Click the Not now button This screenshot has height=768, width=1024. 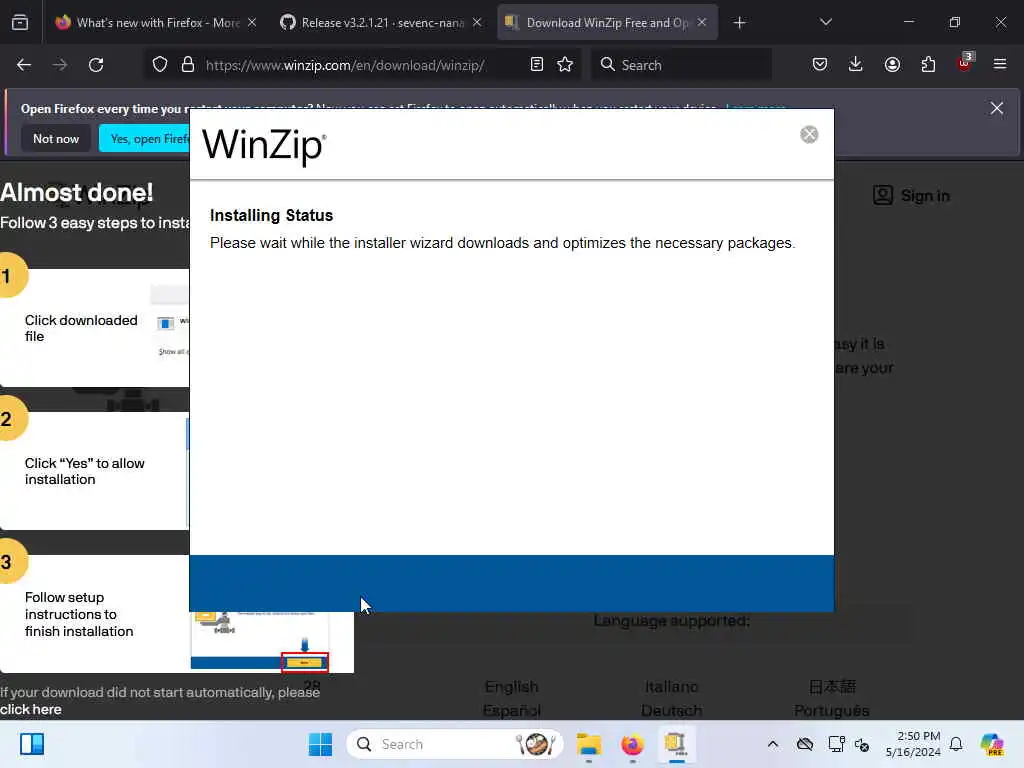pos(56,138)
